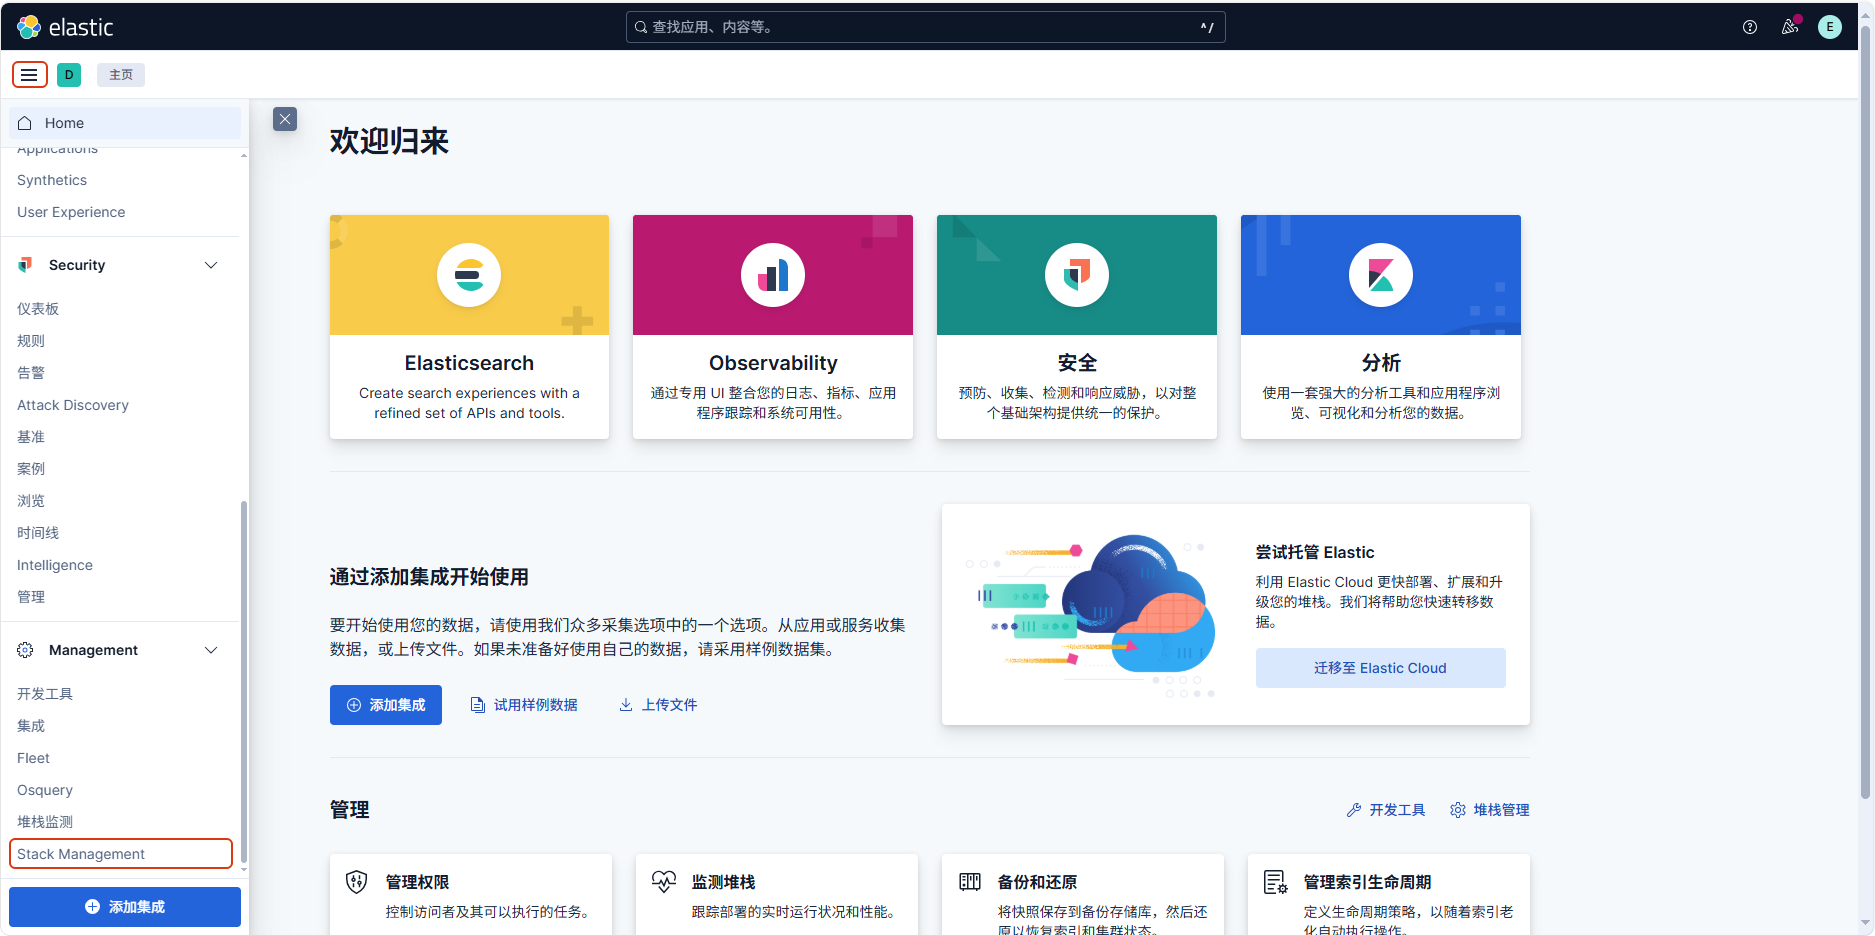Click the Elastic logo in the header
The image size is (1875, 936).
65,27
